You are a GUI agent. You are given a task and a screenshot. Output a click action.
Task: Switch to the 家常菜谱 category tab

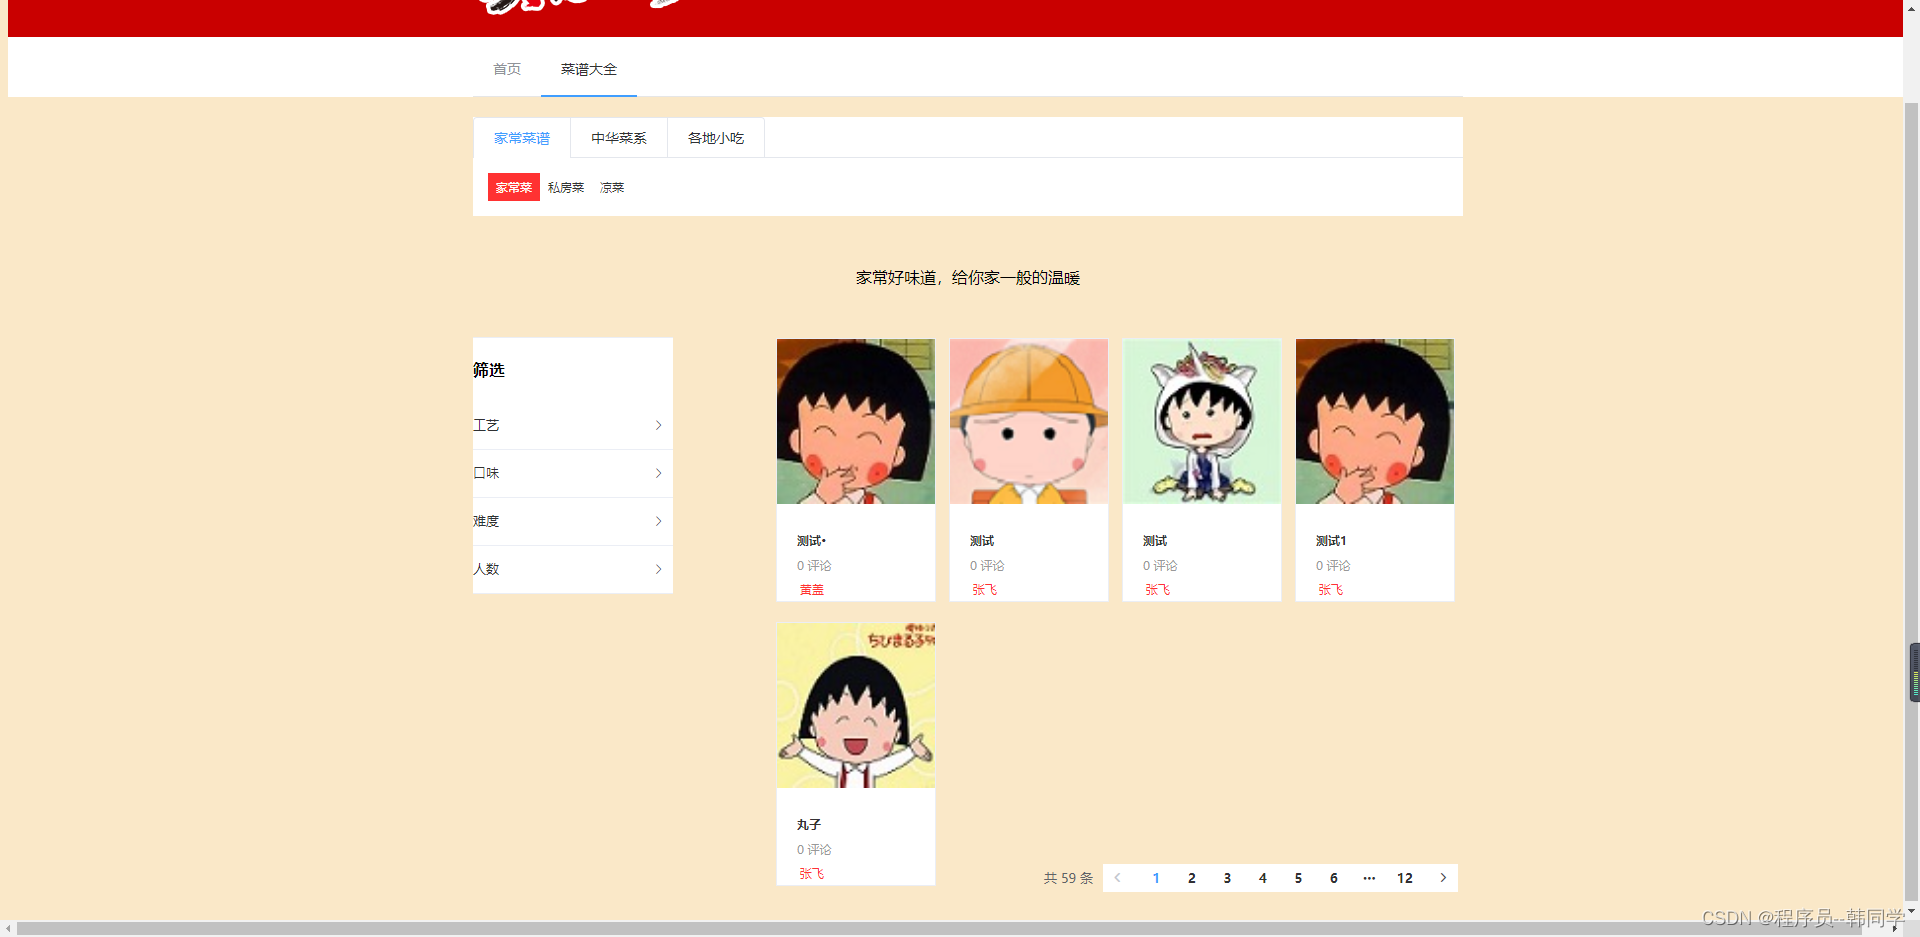(522, 138)
